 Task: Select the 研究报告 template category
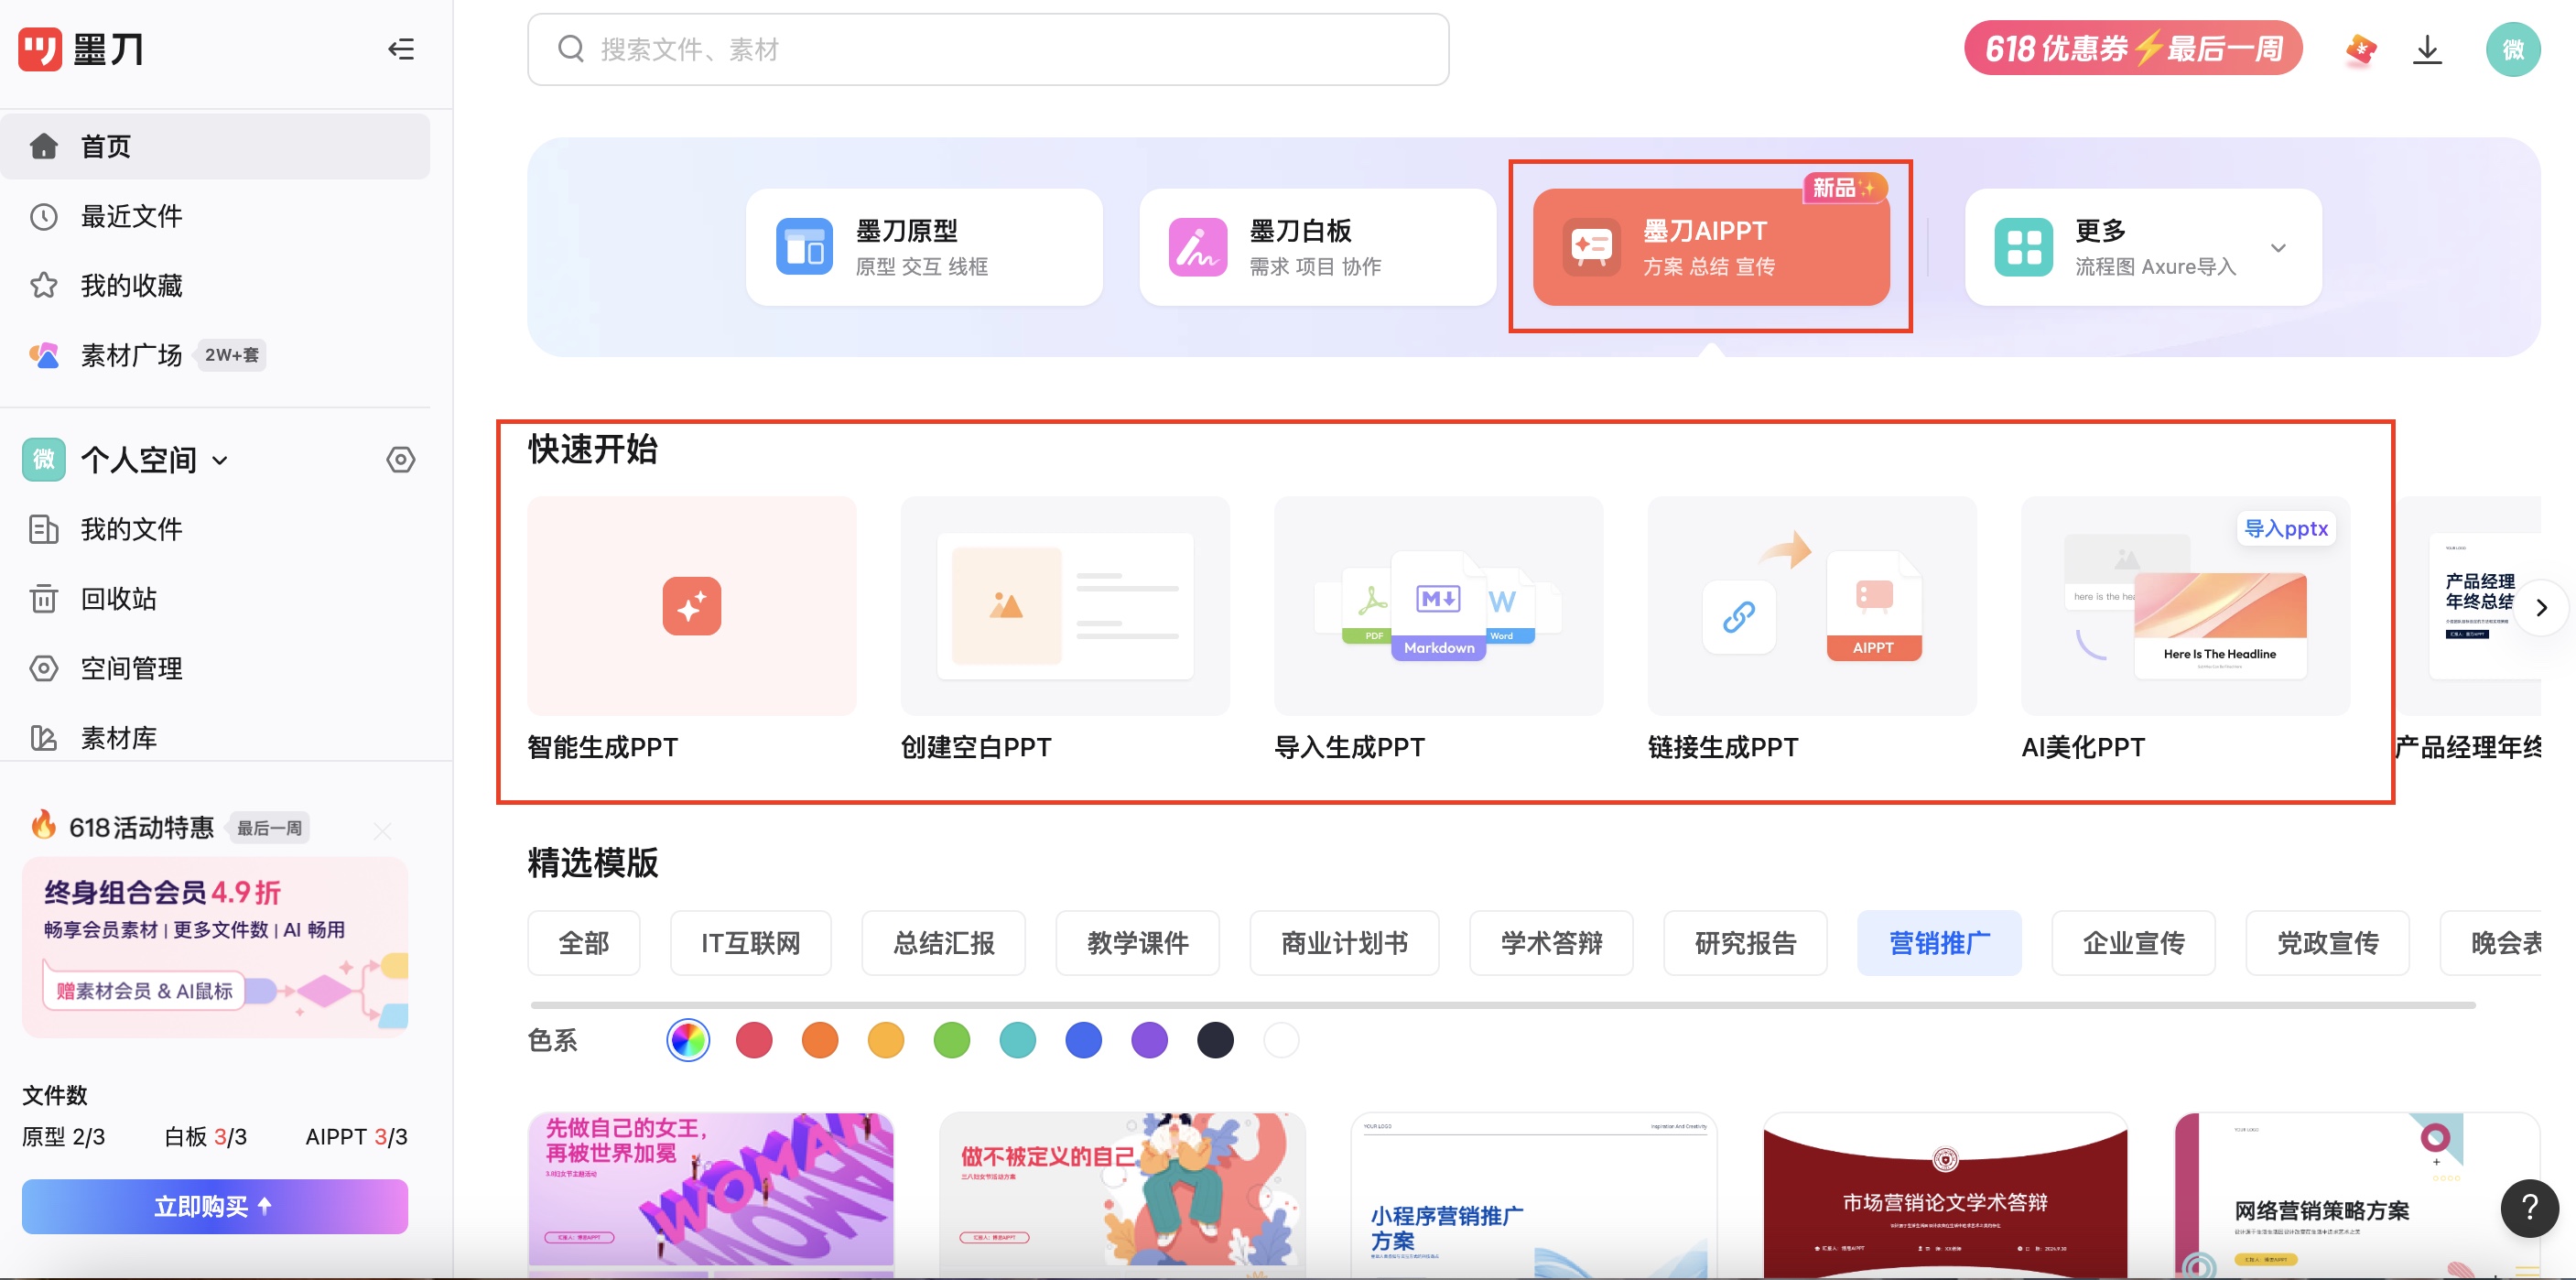click(1746, 943)
